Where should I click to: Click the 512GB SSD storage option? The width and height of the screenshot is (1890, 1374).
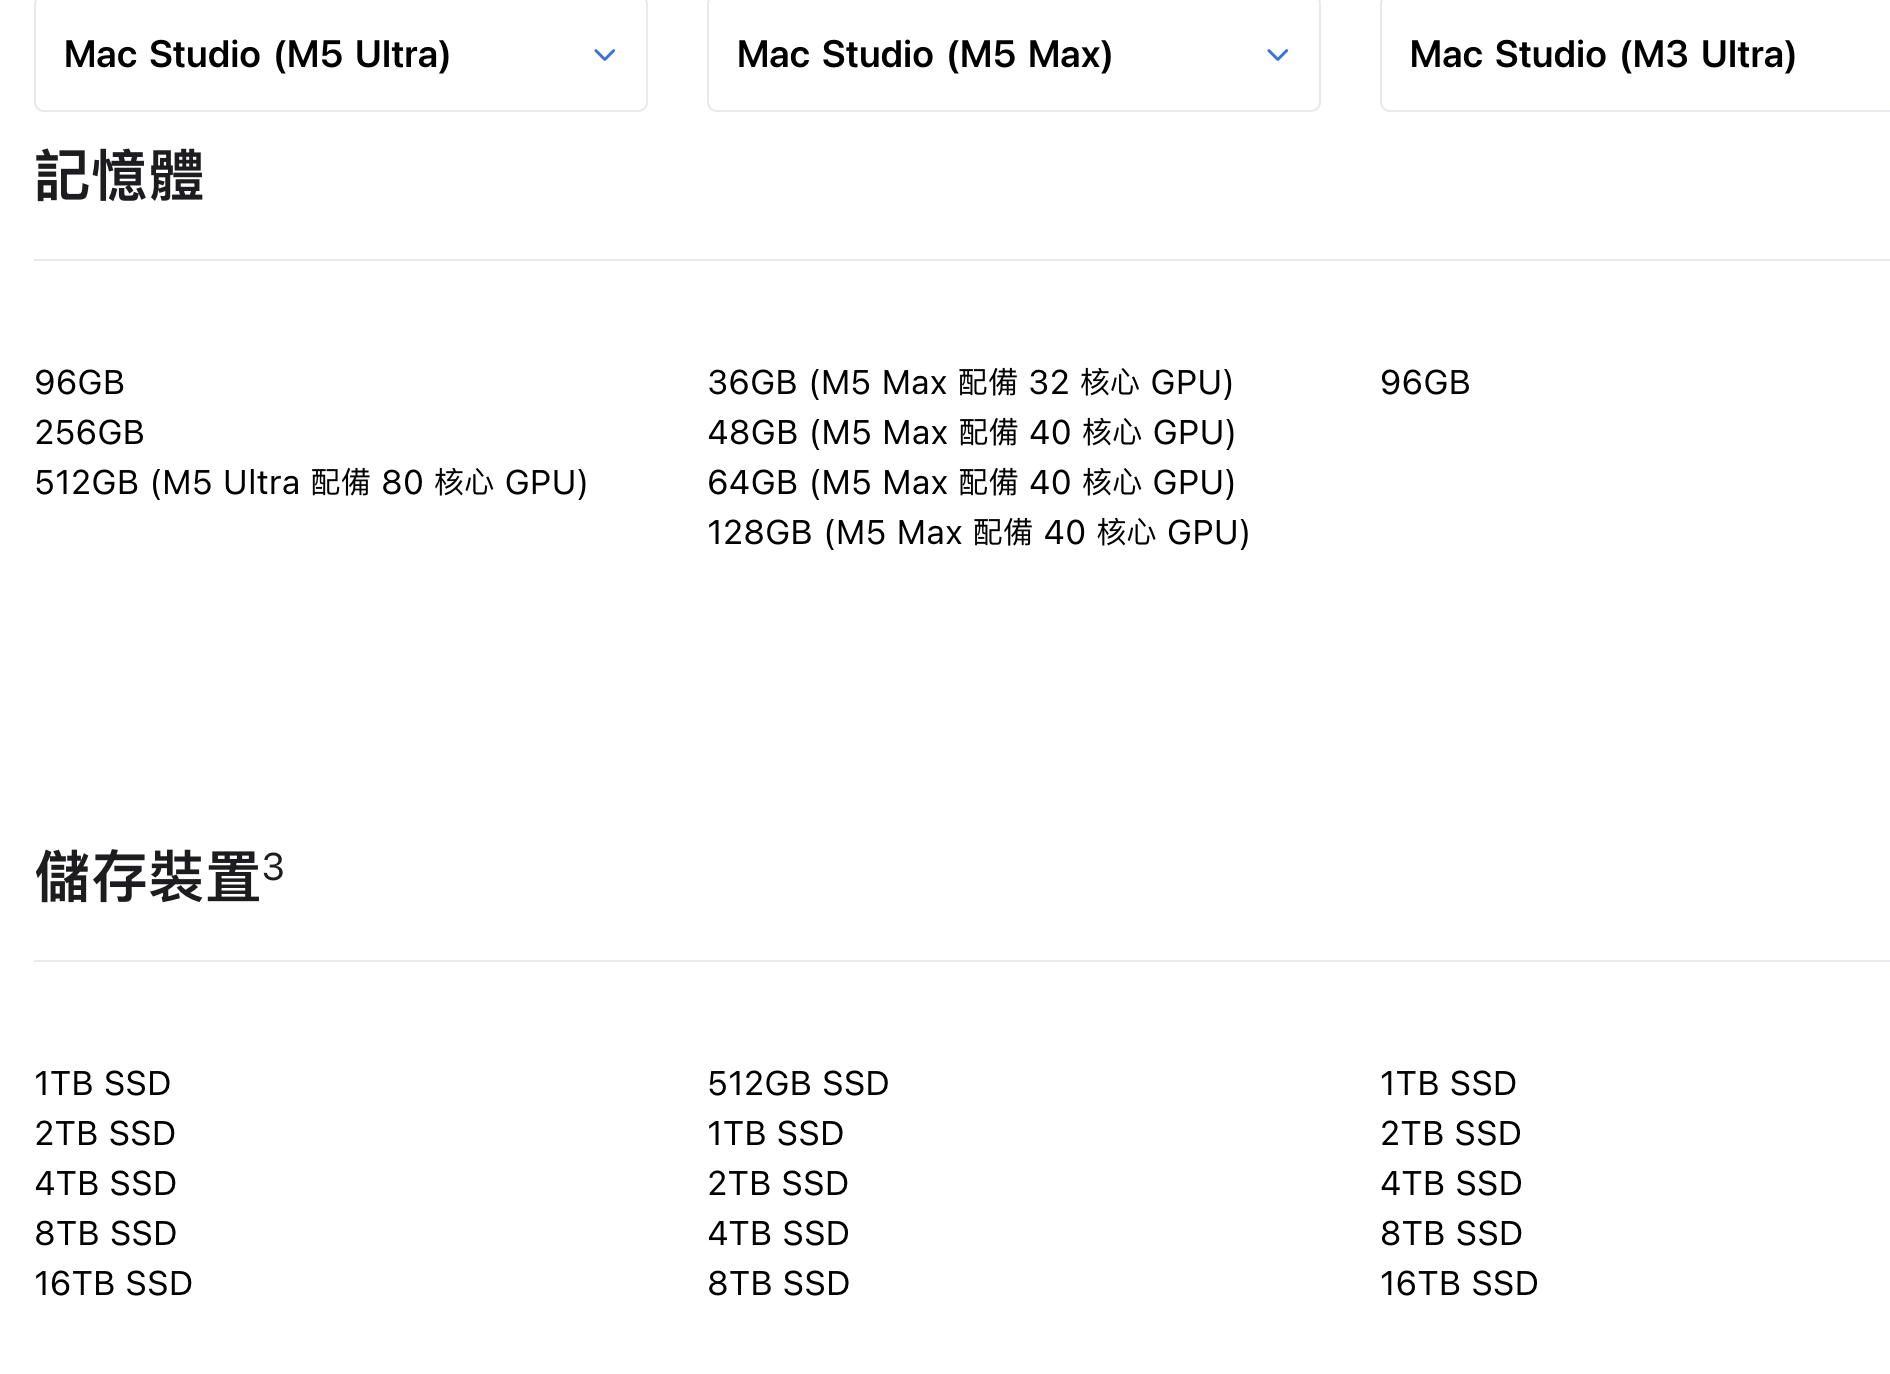(799, 1083)
